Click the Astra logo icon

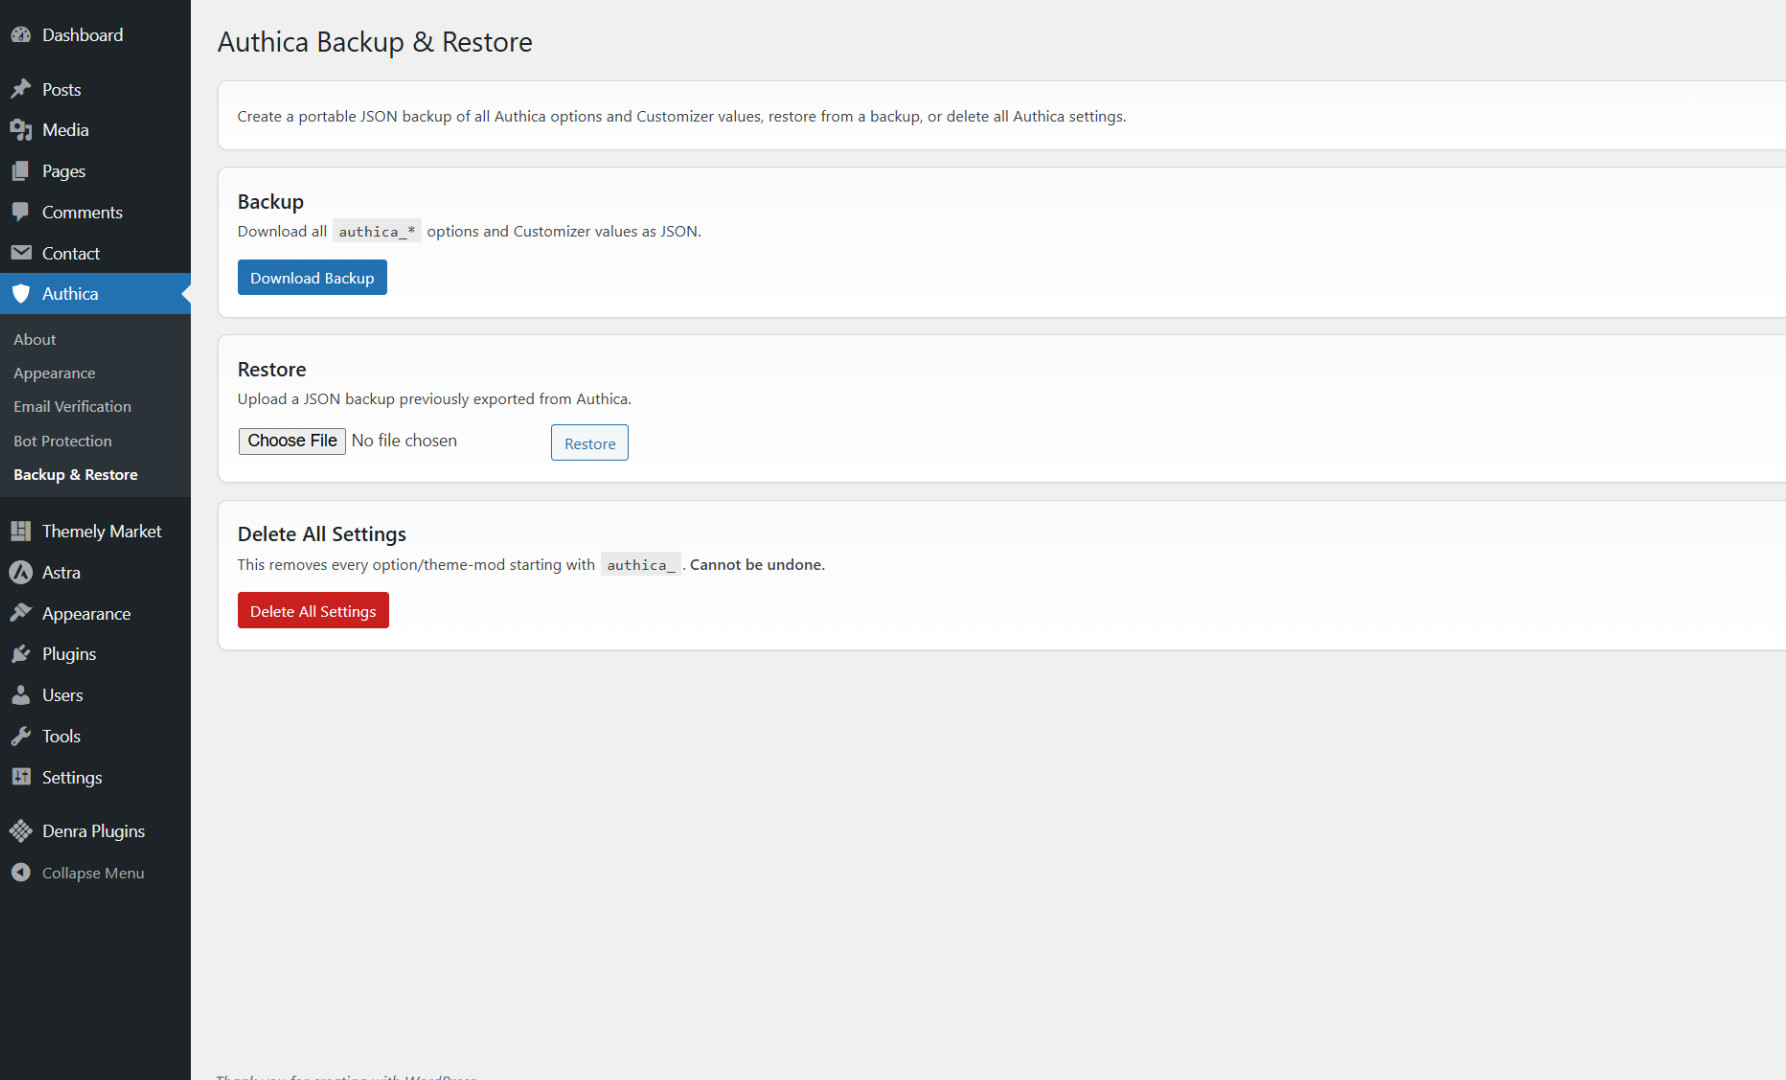click(21, 573)
